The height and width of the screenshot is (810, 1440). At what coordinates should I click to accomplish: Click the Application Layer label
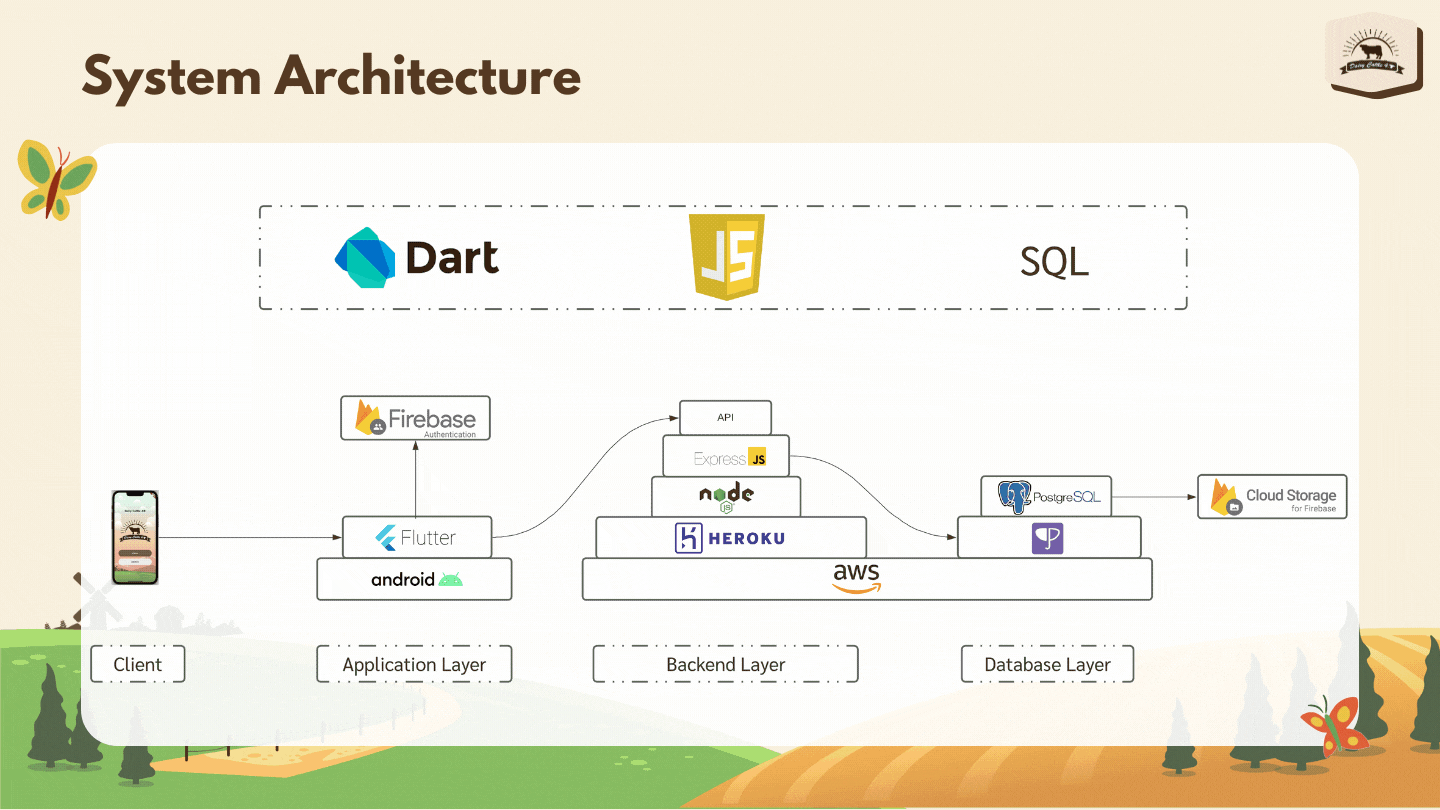414,664
